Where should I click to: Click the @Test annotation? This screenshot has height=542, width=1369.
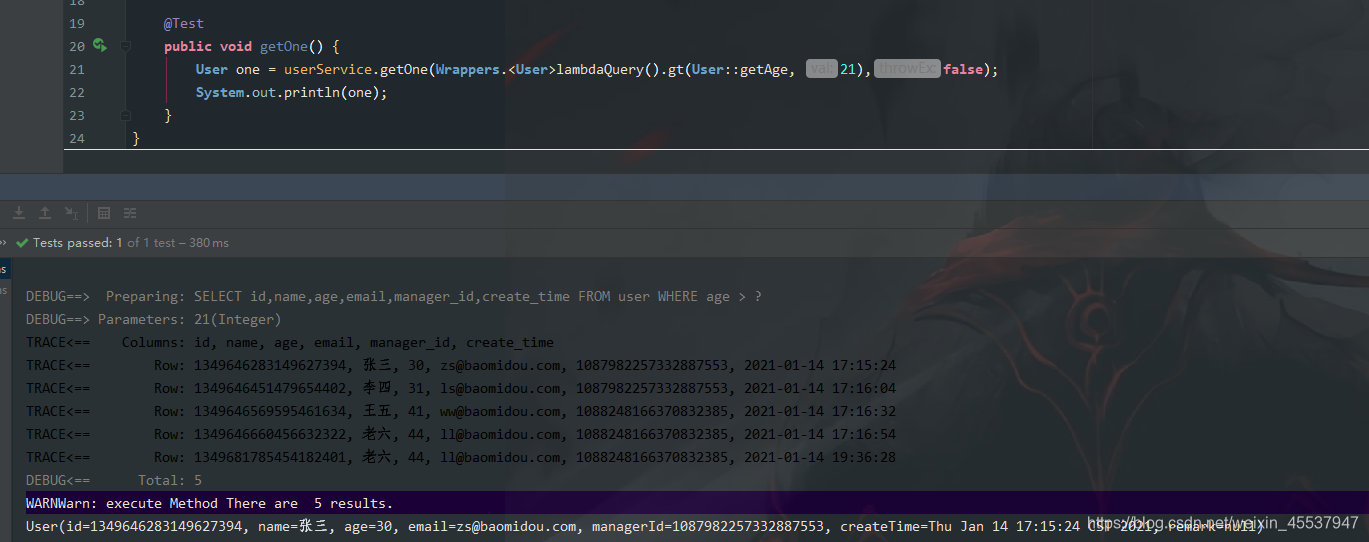click(x=184, y=23)
